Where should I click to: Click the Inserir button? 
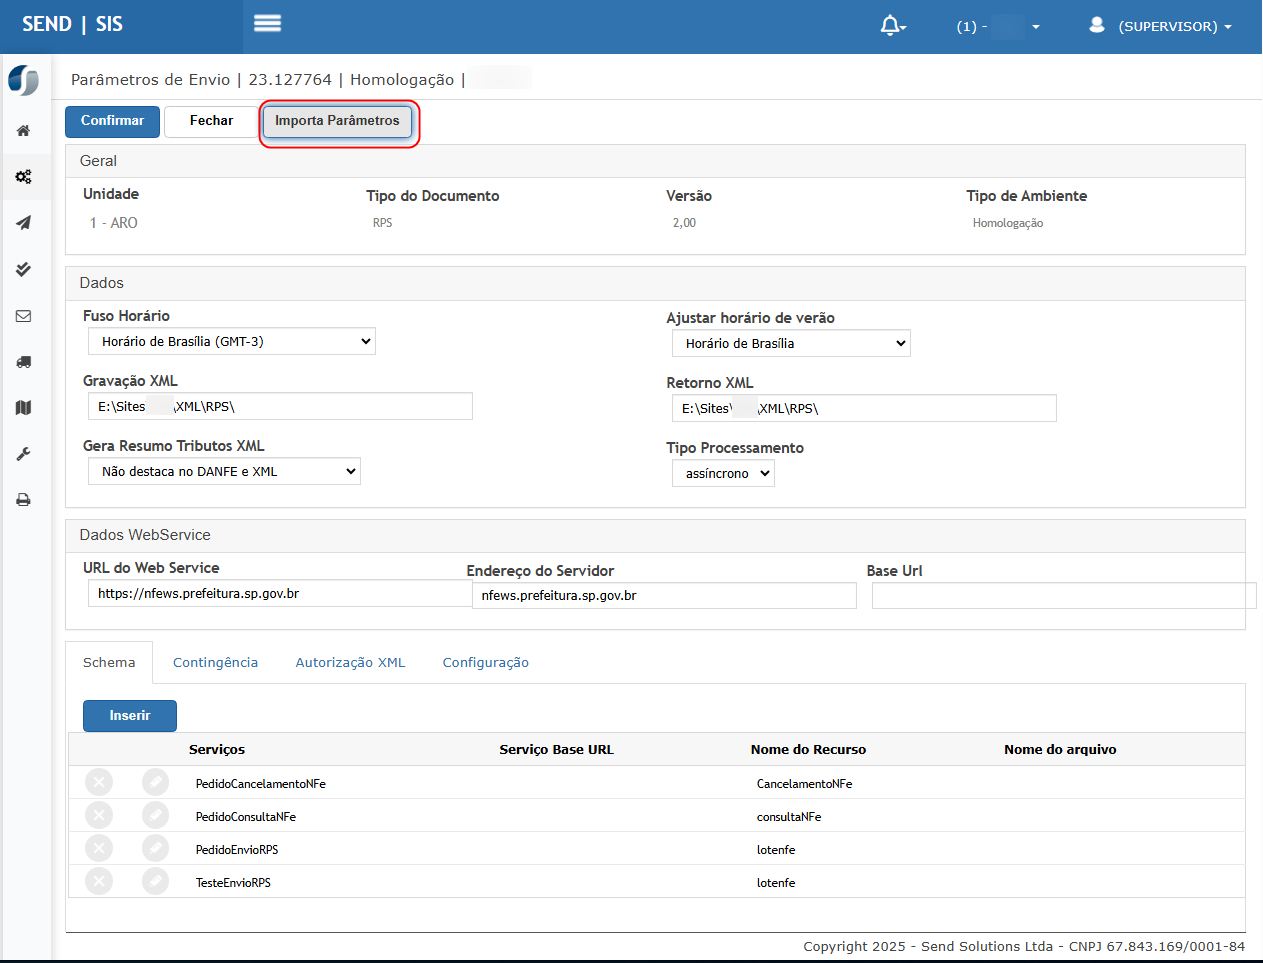(130, 716)
